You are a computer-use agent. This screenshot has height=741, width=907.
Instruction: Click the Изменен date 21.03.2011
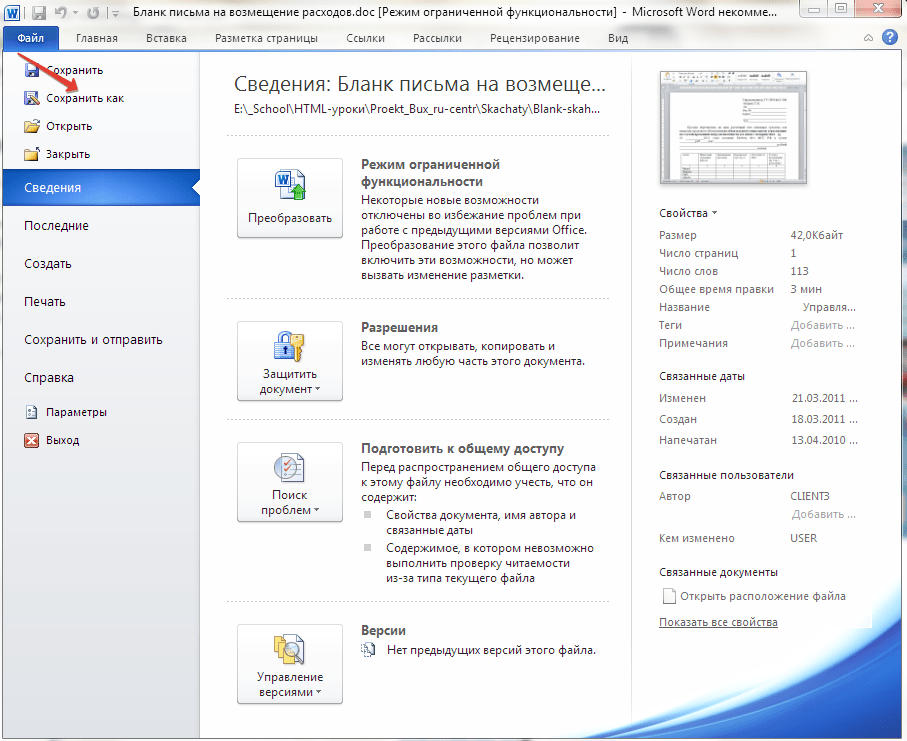[x=824, y=398]
